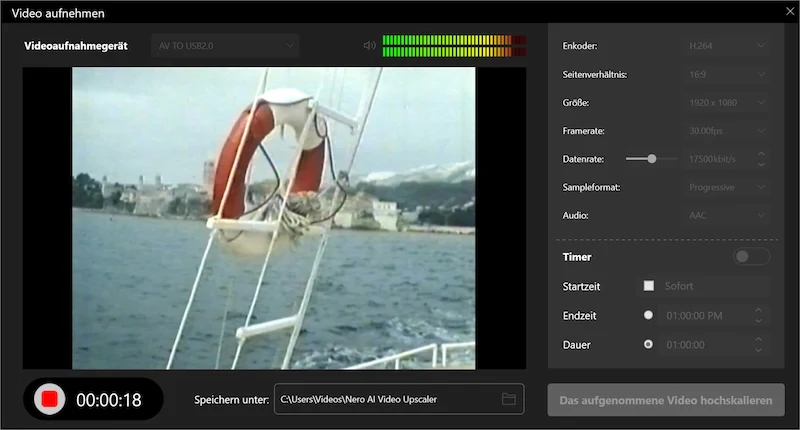The height and width of the screenshot is (430, 800).
Task: Expand the Audio AAC dropdown
Action: tap(727, 215)
